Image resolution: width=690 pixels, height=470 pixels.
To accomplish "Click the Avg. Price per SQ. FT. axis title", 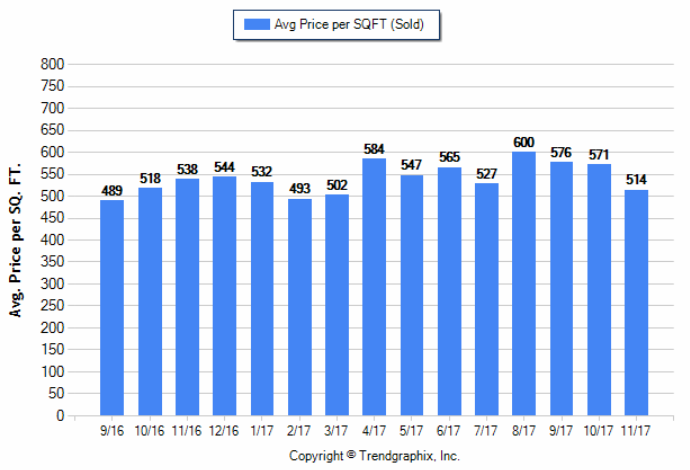I will click(16, 240).
